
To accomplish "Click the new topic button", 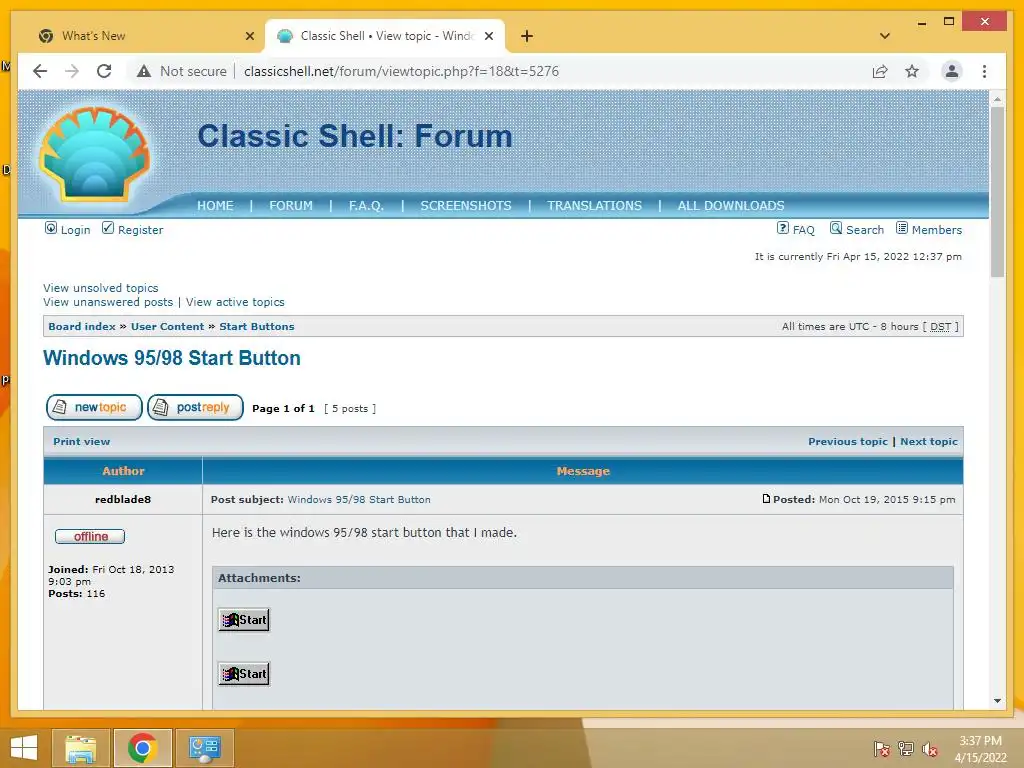I will 94,408.
